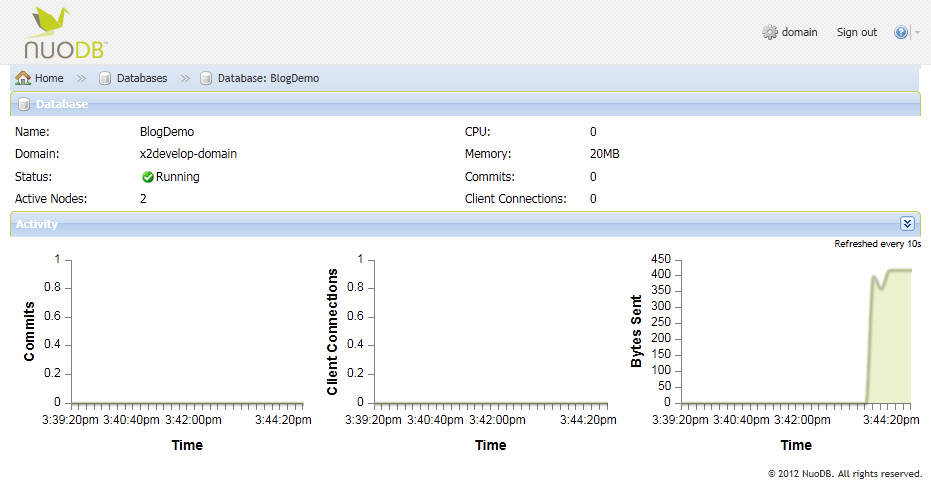Click the 450 tick on Bytes Sent axis

click(661, 259)
